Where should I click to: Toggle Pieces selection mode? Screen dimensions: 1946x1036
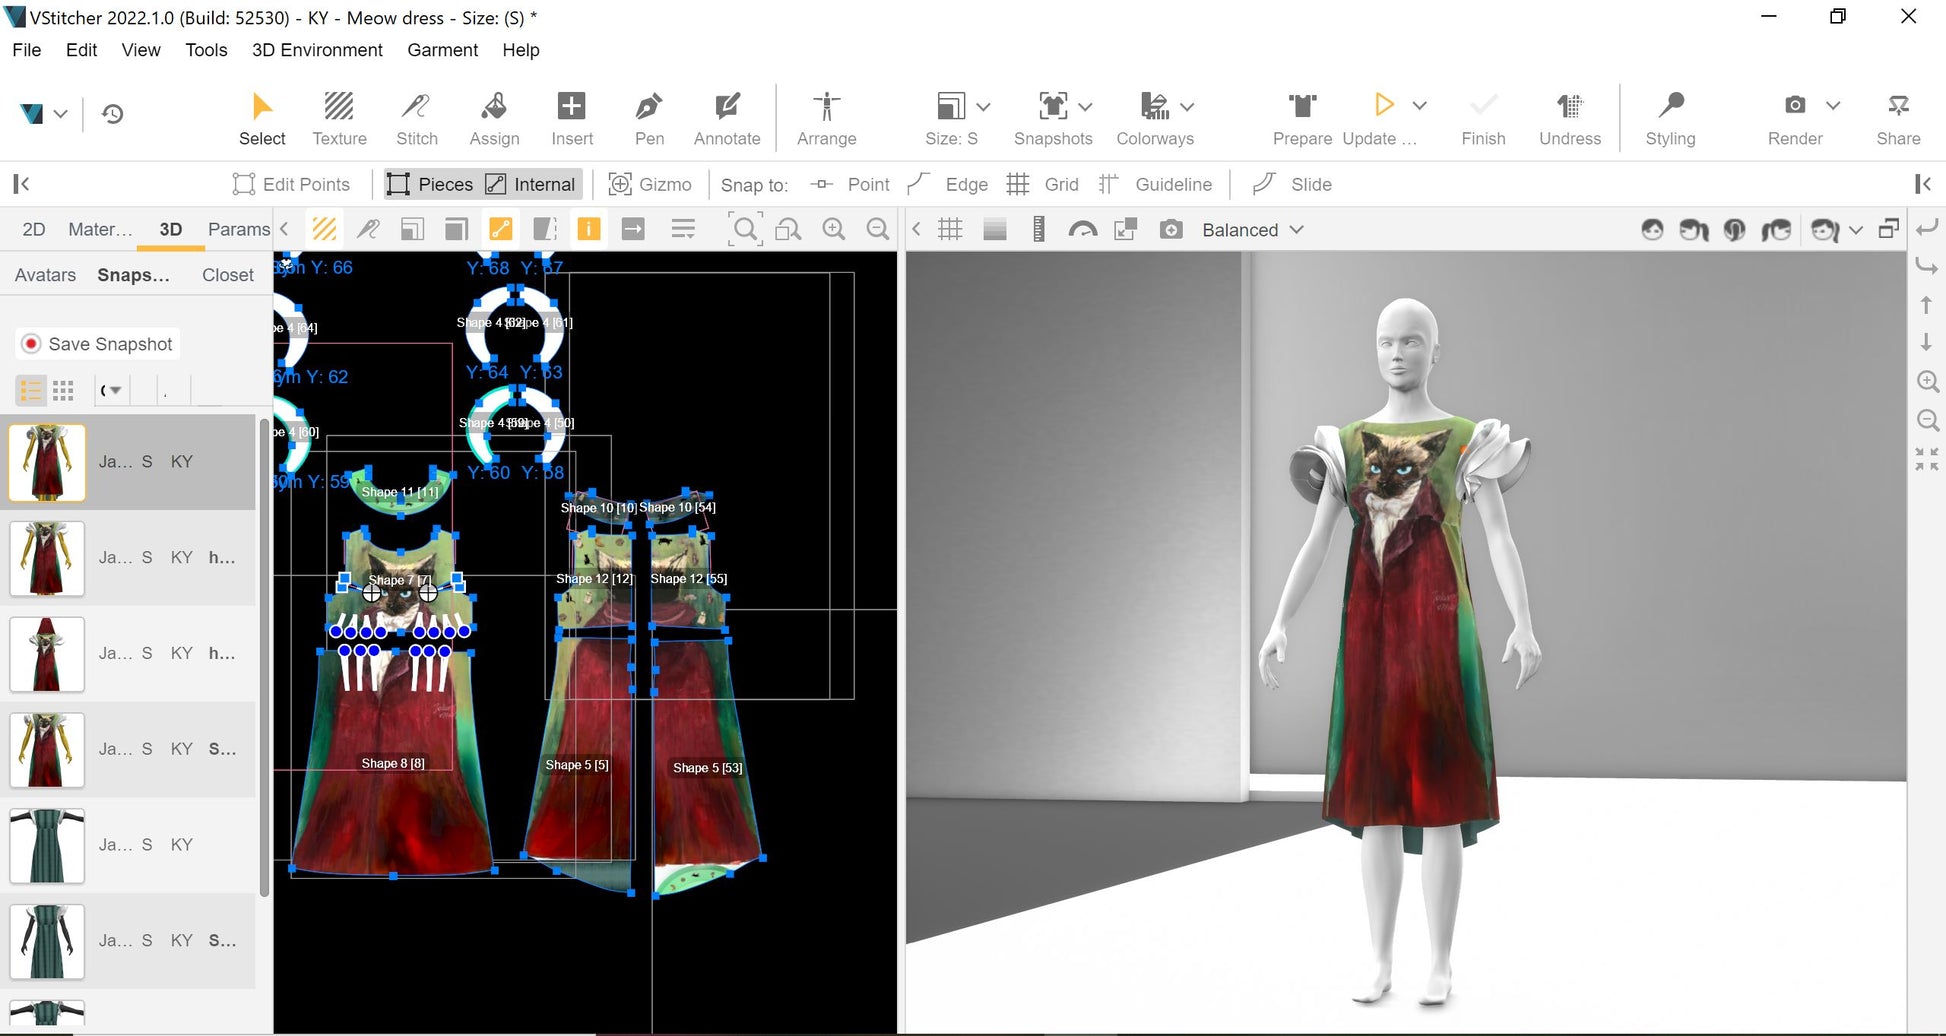point(431,184)
